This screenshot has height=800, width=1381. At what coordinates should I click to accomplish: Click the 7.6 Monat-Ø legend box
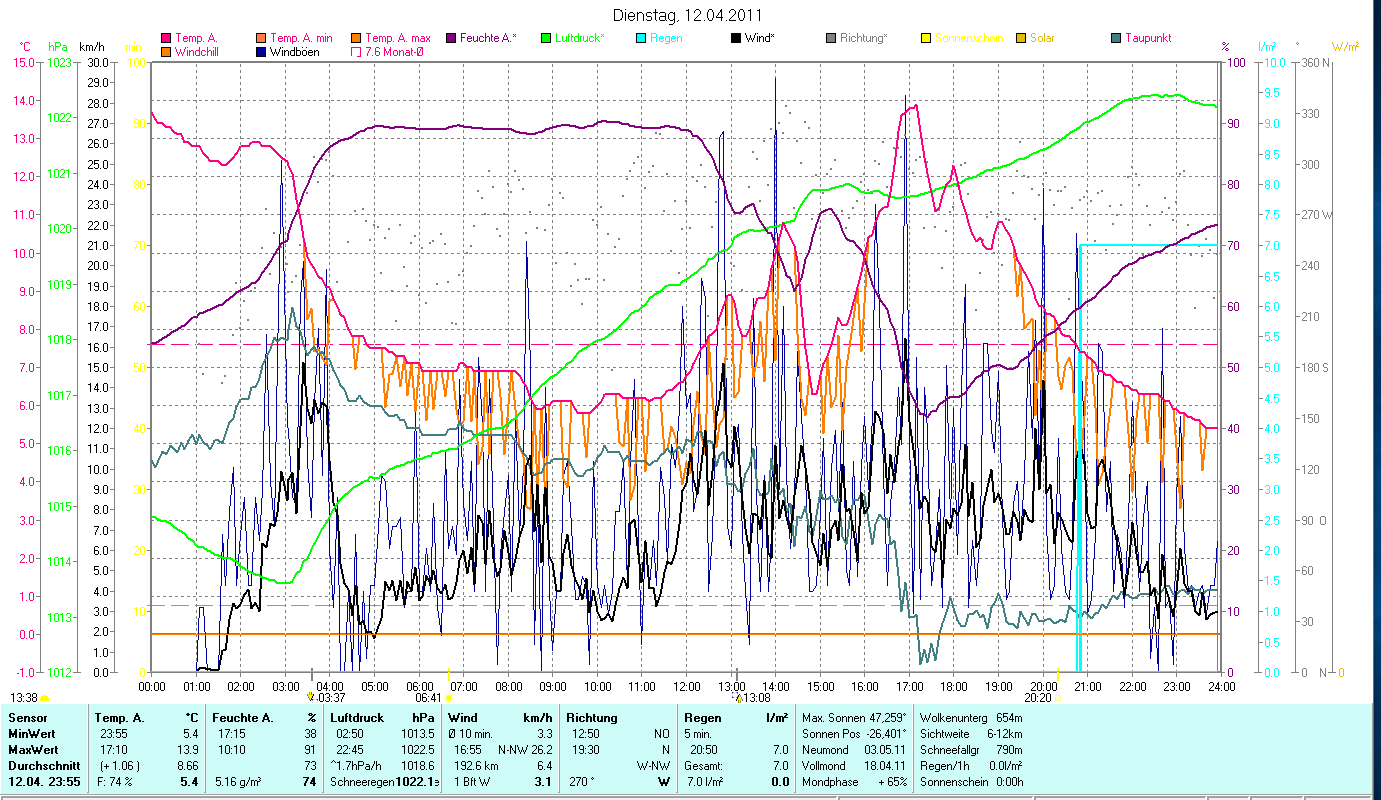(357, 52)
